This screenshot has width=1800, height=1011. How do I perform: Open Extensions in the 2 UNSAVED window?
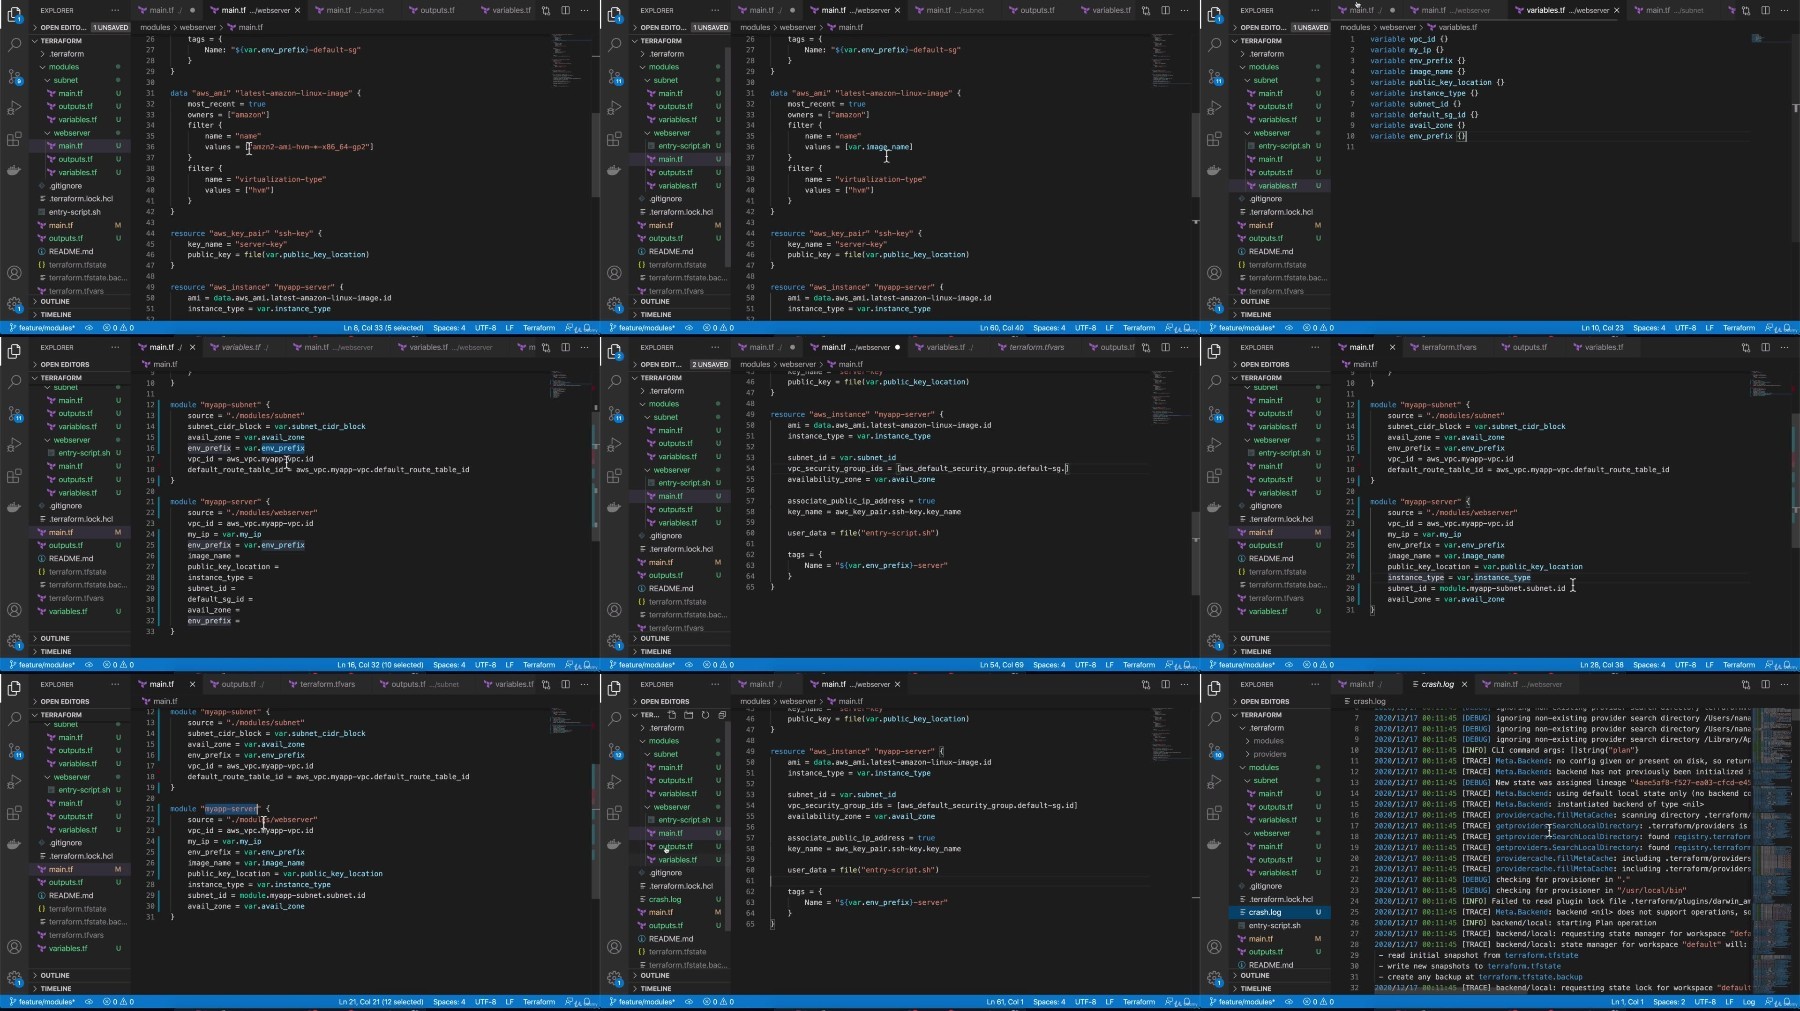click(614, 476)
